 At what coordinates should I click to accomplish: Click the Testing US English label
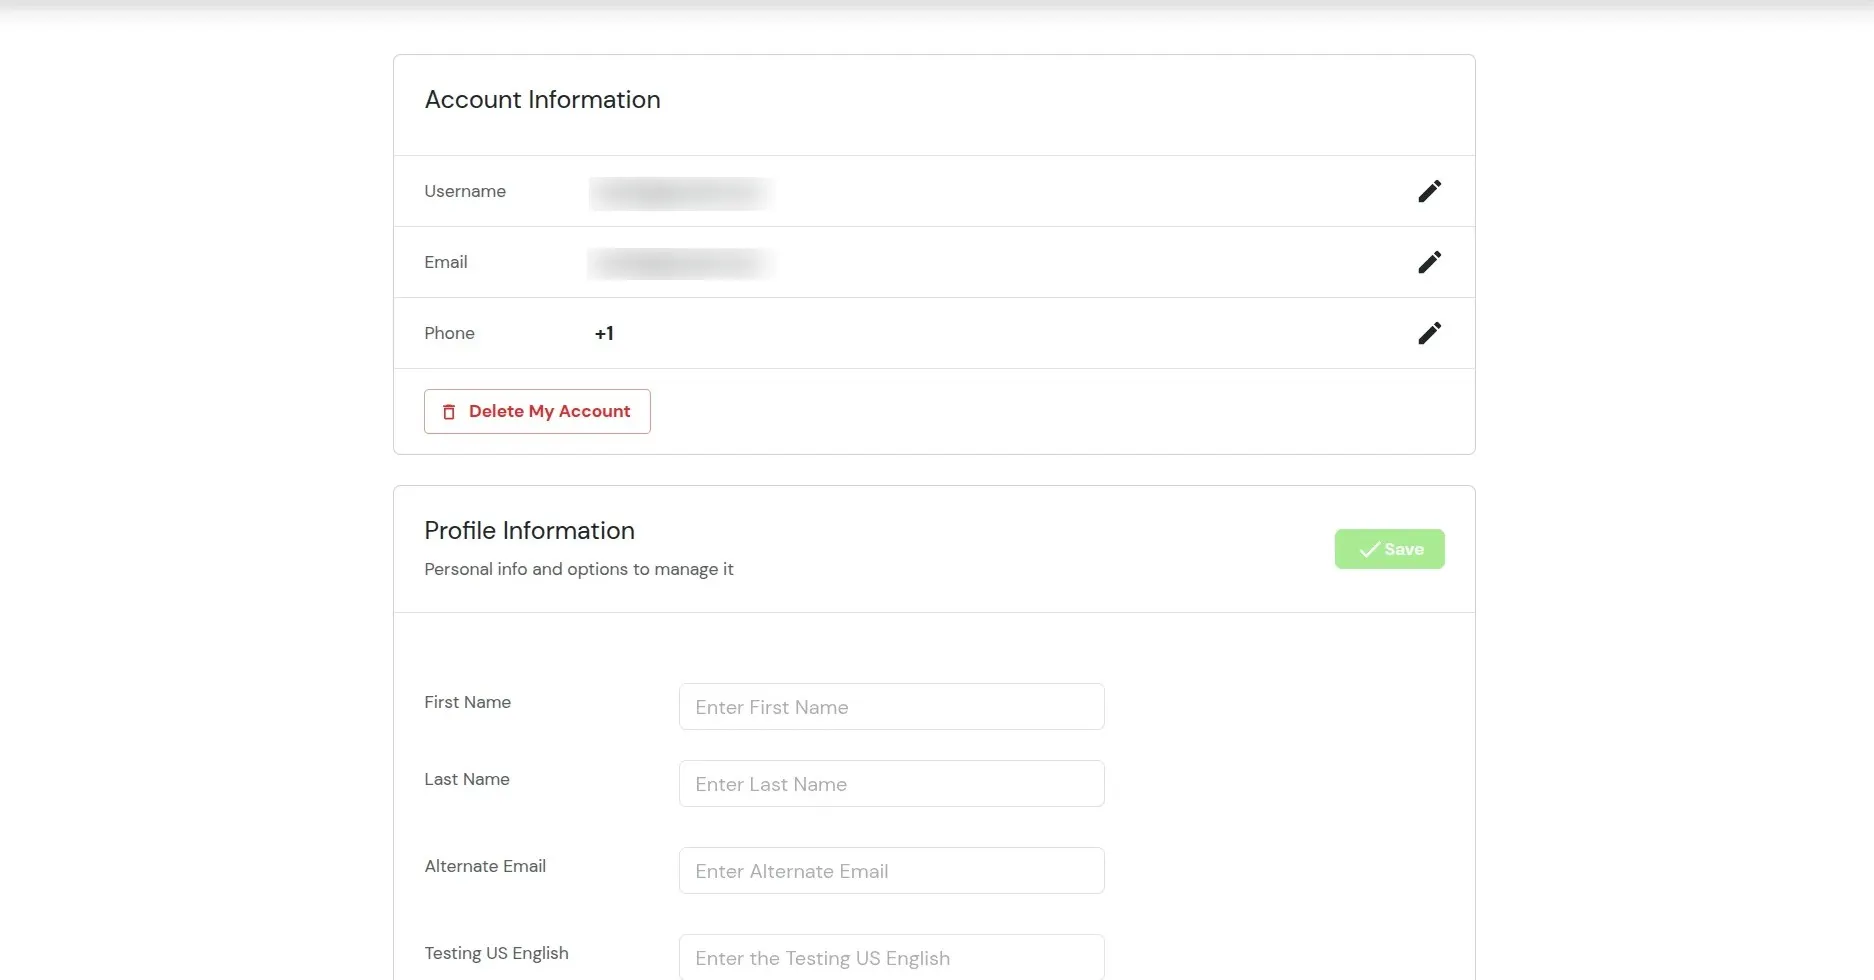496,953
